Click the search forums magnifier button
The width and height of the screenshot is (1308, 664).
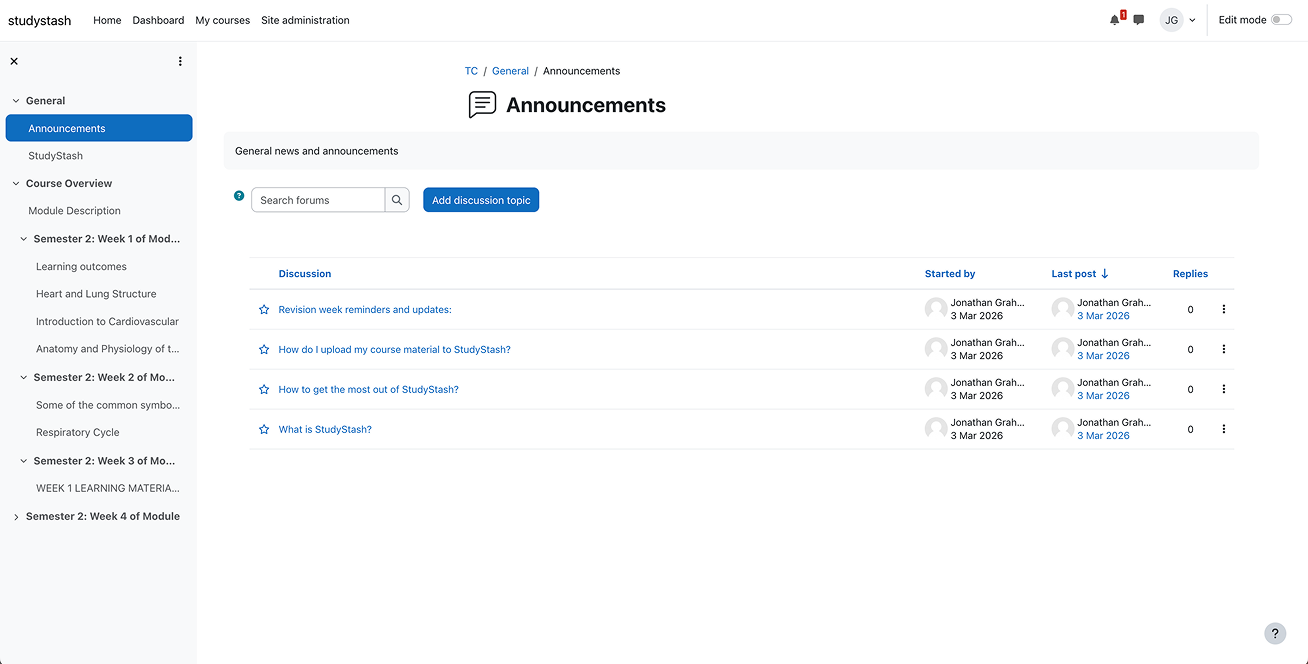[397, 200]
